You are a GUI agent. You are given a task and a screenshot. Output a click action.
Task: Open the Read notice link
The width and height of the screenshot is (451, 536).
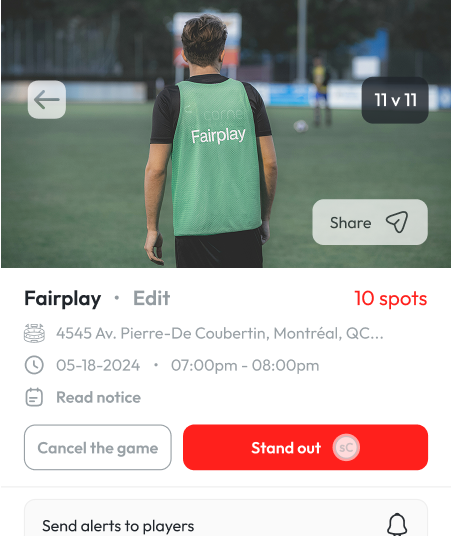98,397
